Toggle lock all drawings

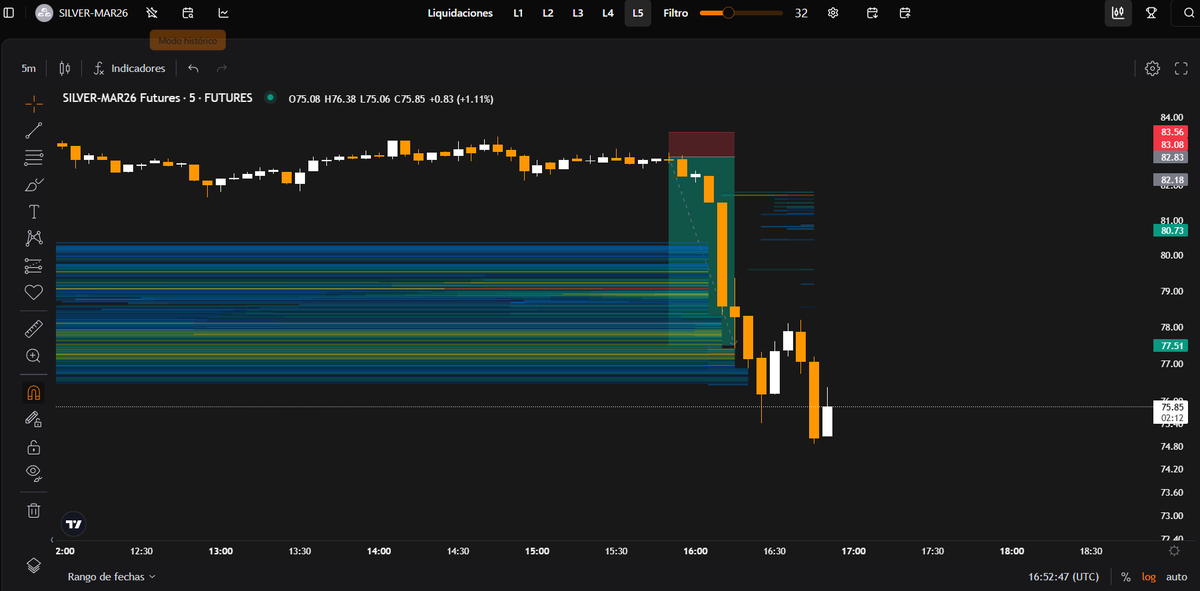click(34, 447)
